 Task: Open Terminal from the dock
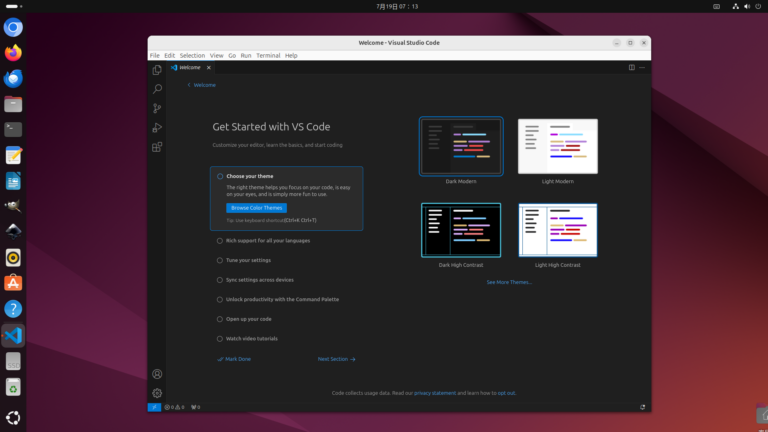[13, 130]
